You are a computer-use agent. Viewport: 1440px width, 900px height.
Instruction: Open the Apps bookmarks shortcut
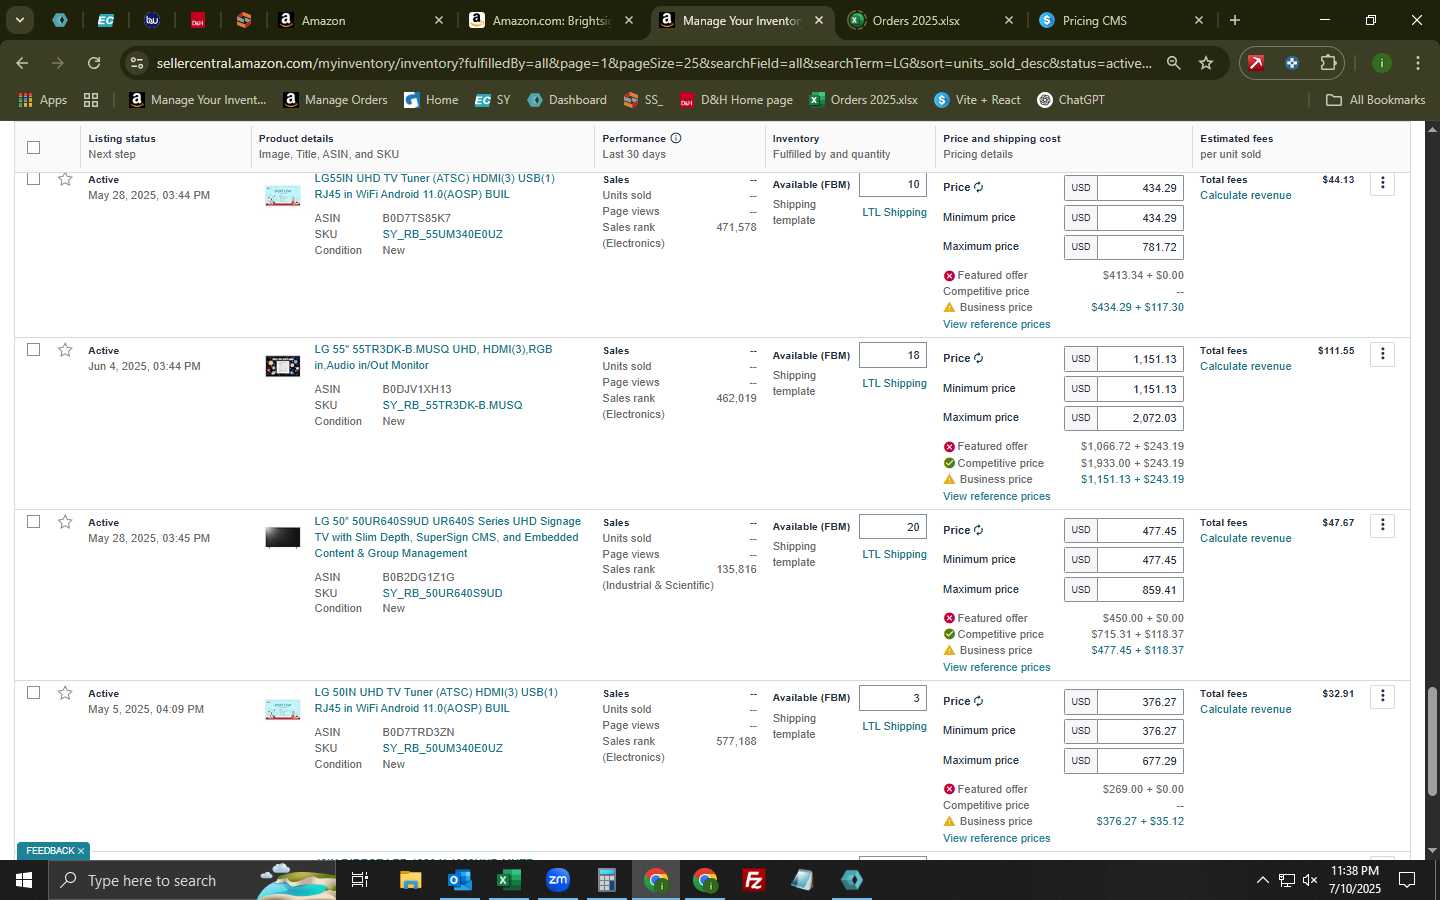click(x=43, y=100)
